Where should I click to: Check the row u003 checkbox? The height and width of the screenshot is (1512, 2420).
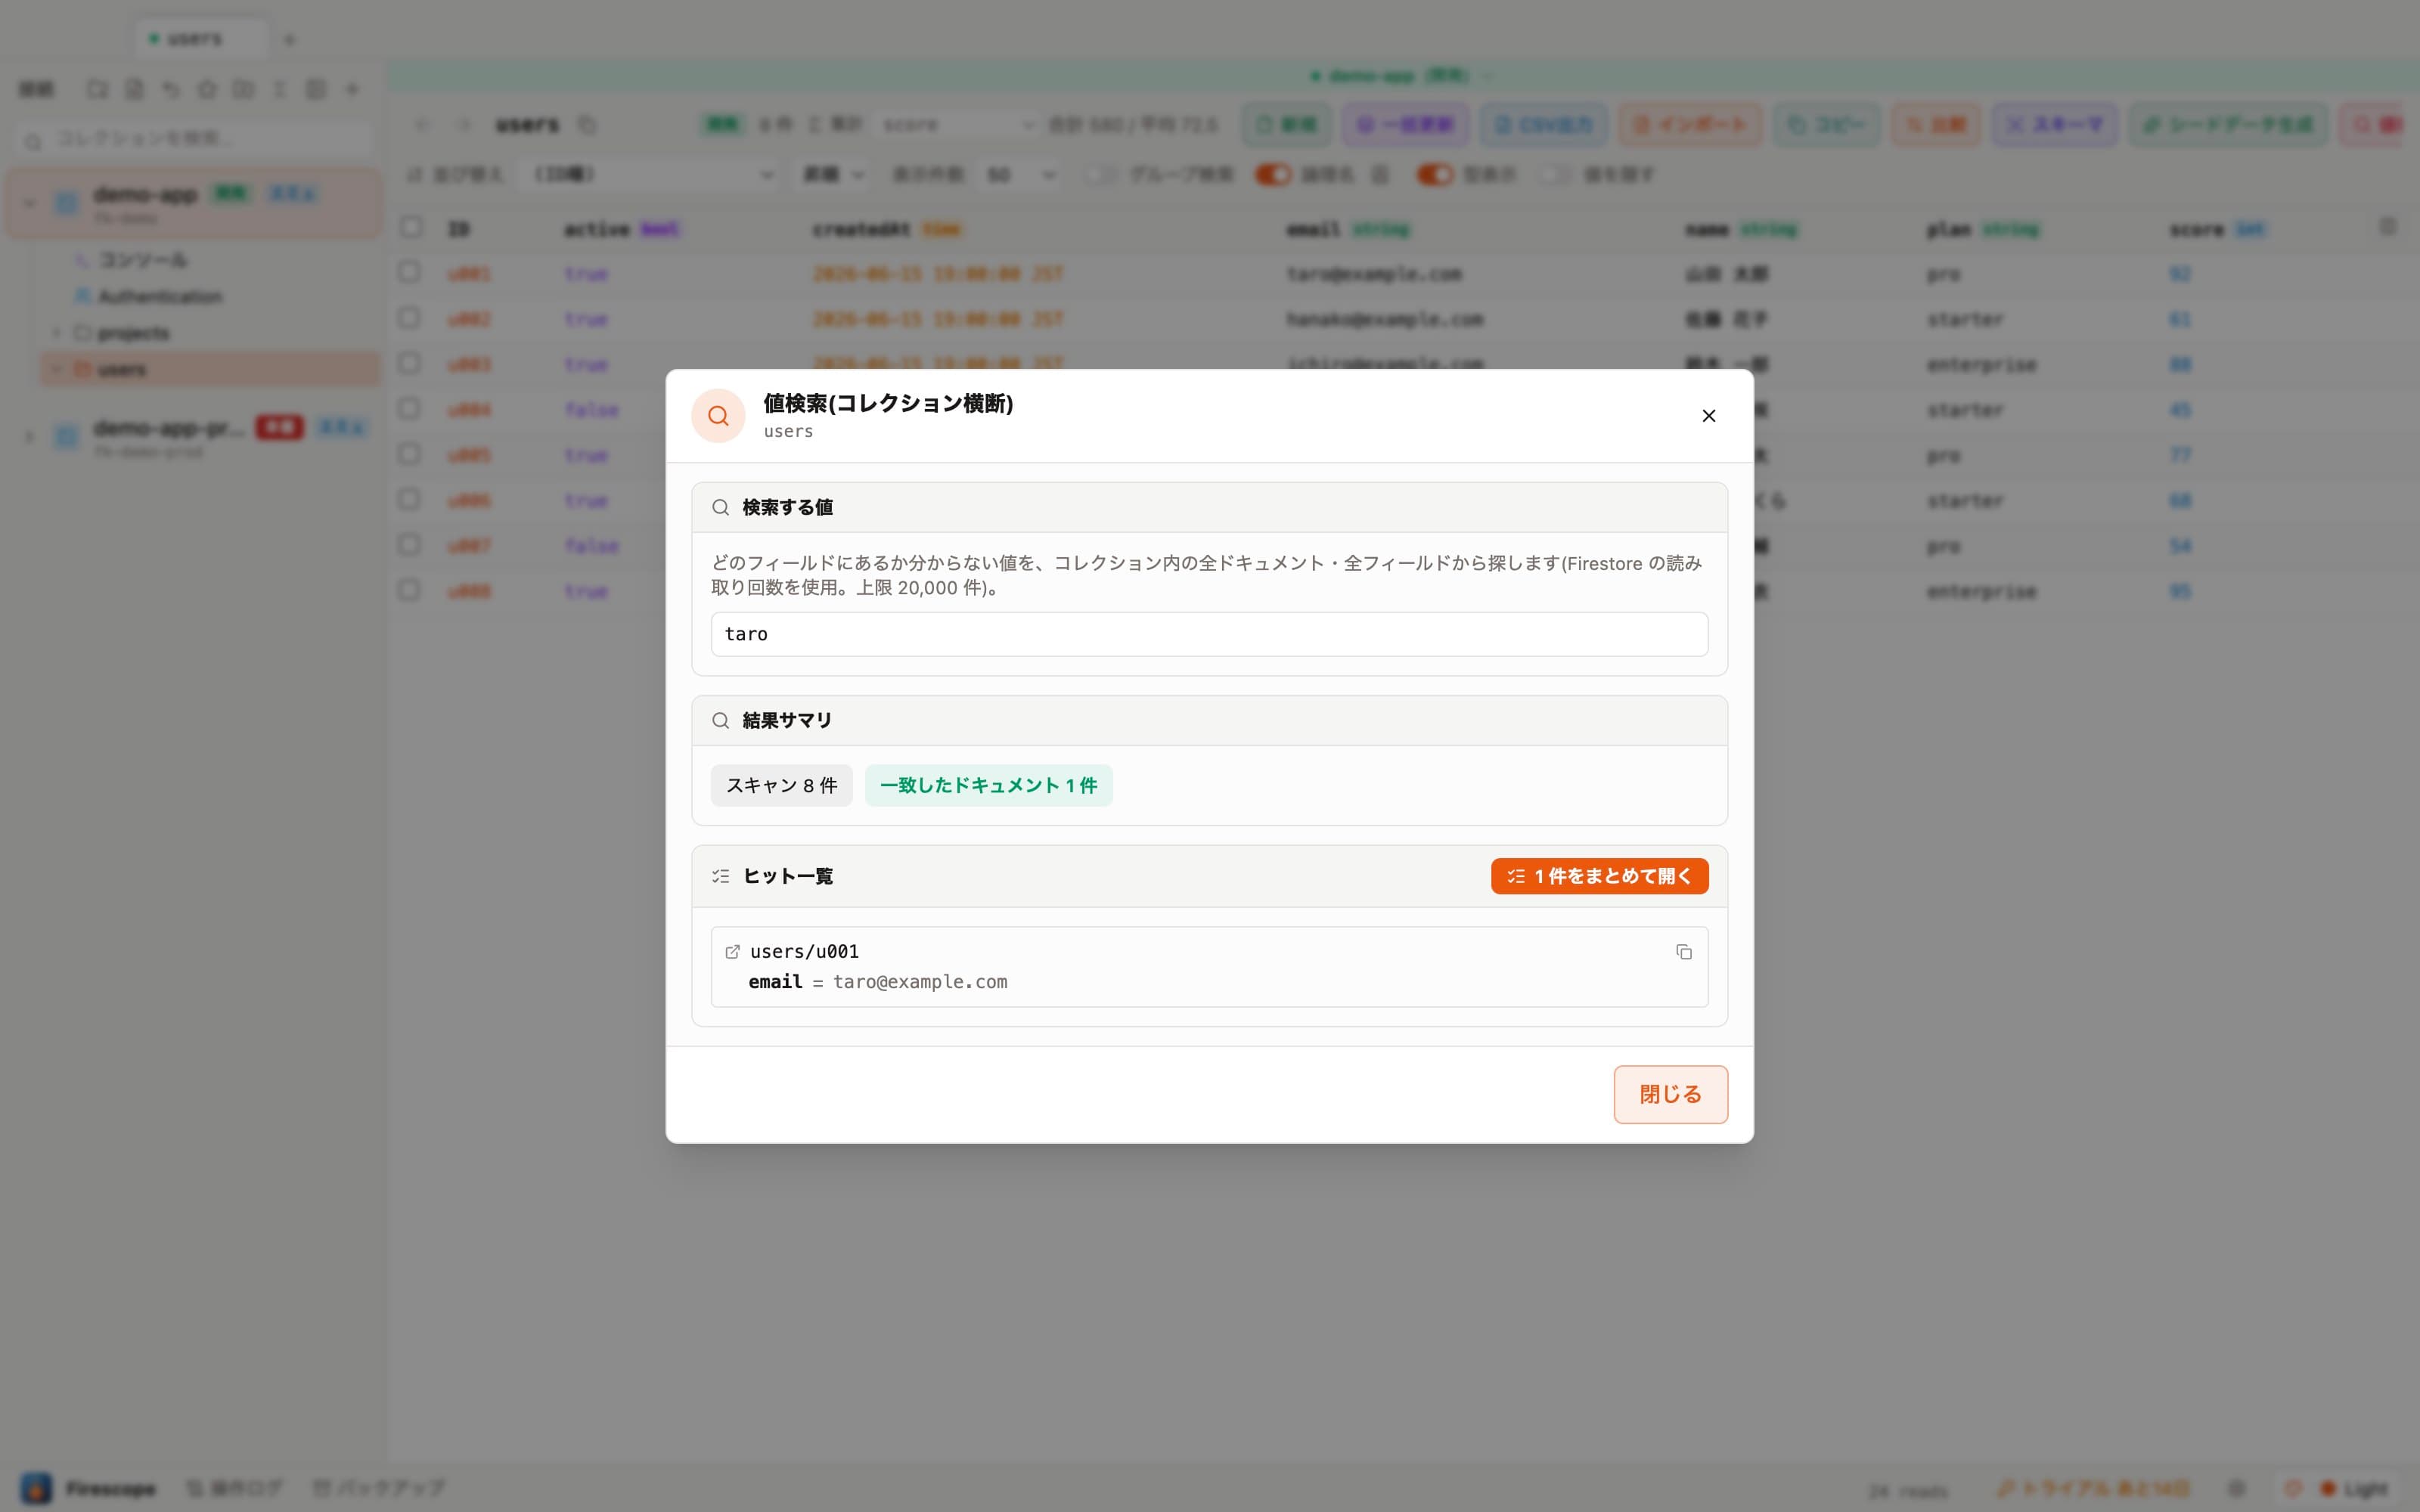click(x=408, y=363)
